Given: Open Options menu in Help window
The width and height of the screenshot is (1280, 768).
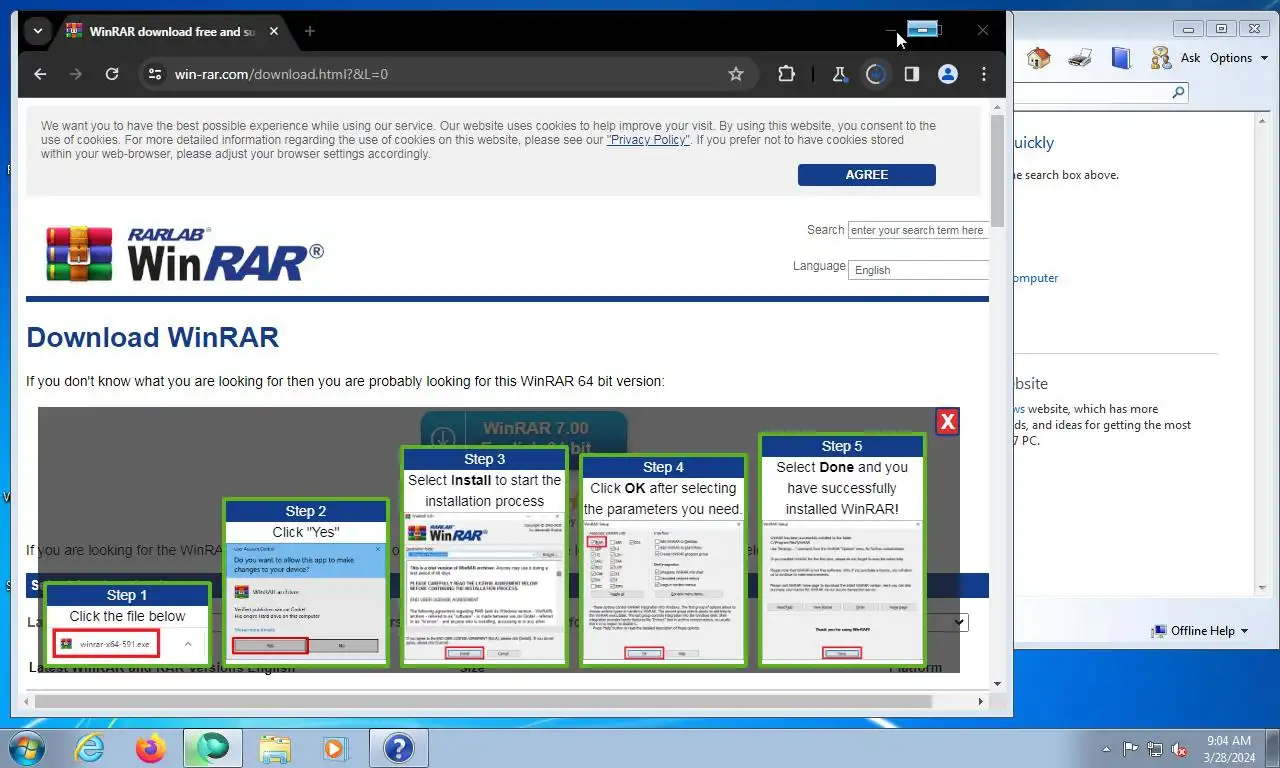Looking at the screenshot, I should pos(1238,58).
